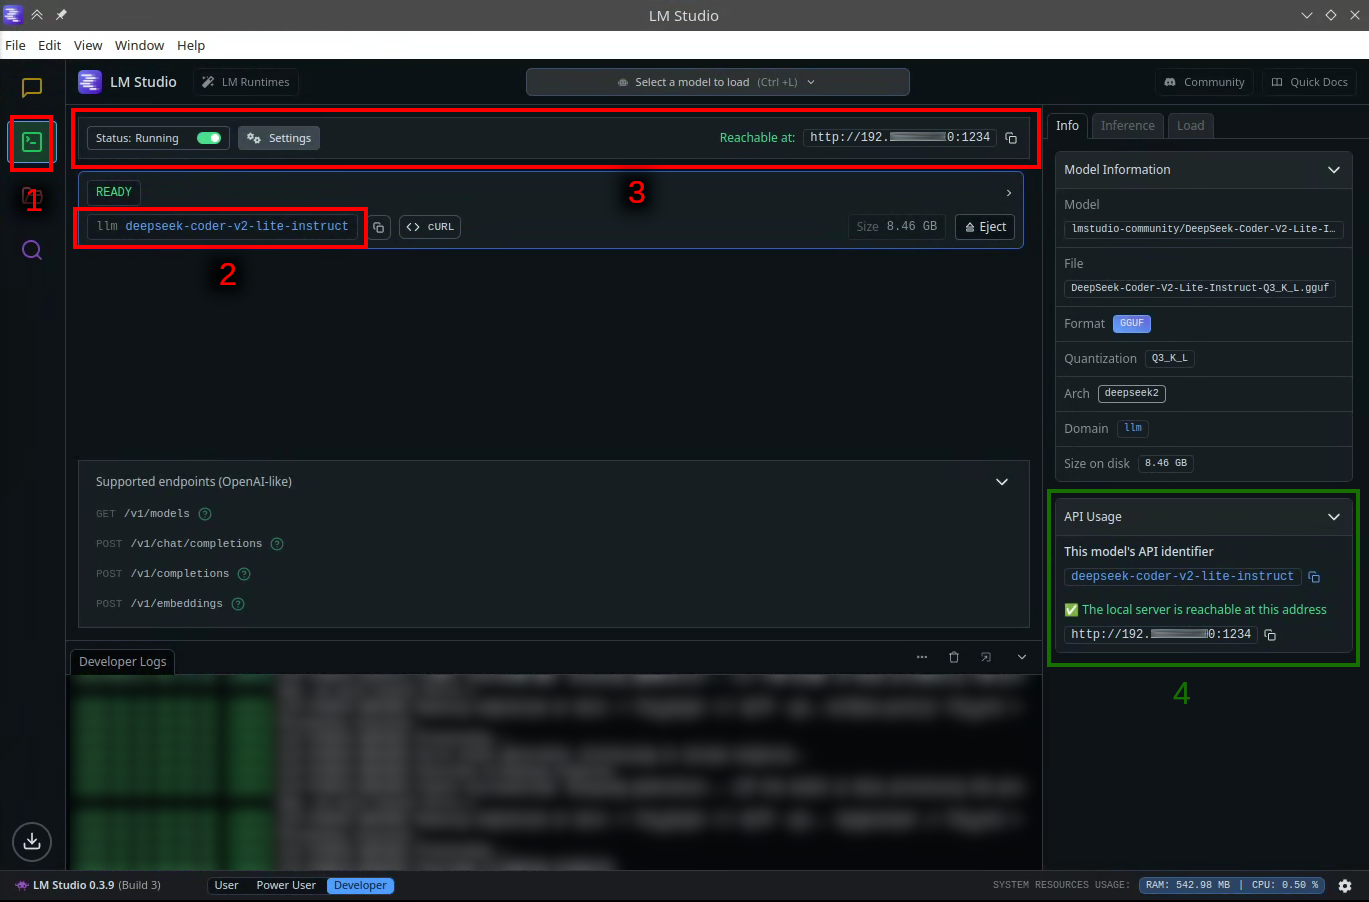Open Quick Docs

coord(1309,82)
